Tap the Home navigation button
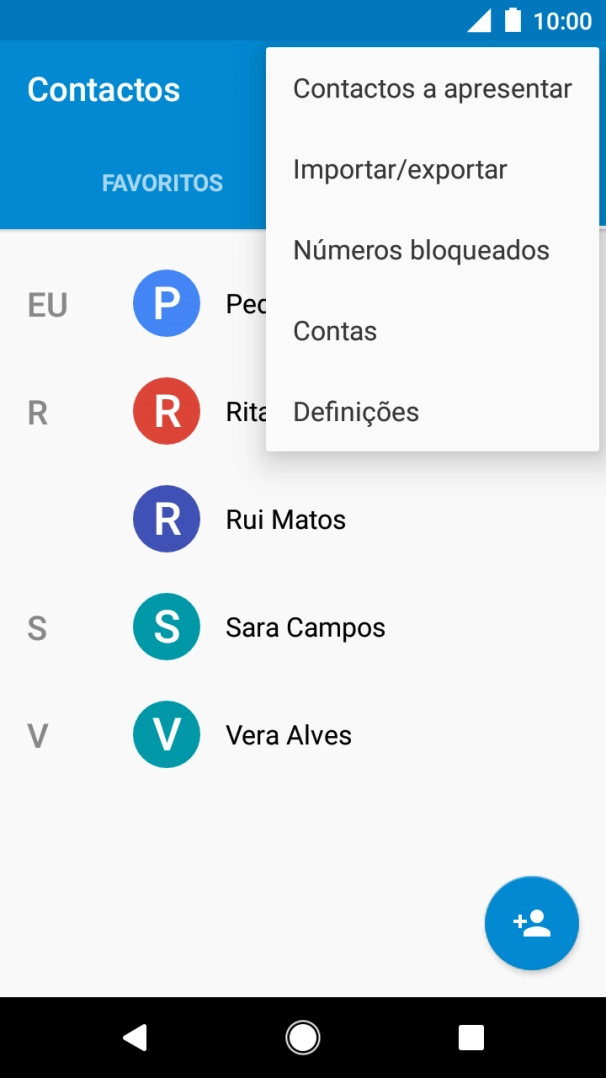The image size is (606, 1078). coord(303,1037)
